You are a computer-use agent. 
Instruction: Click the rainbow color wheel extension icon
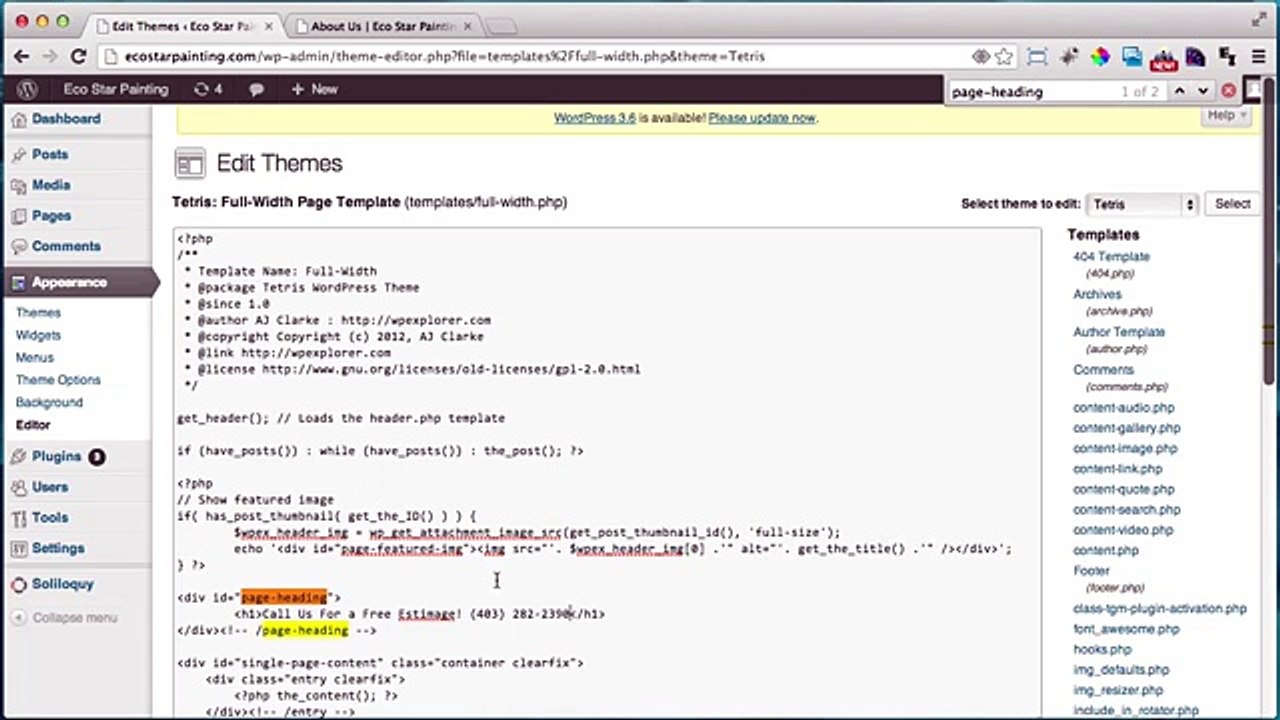[1100, 57]
